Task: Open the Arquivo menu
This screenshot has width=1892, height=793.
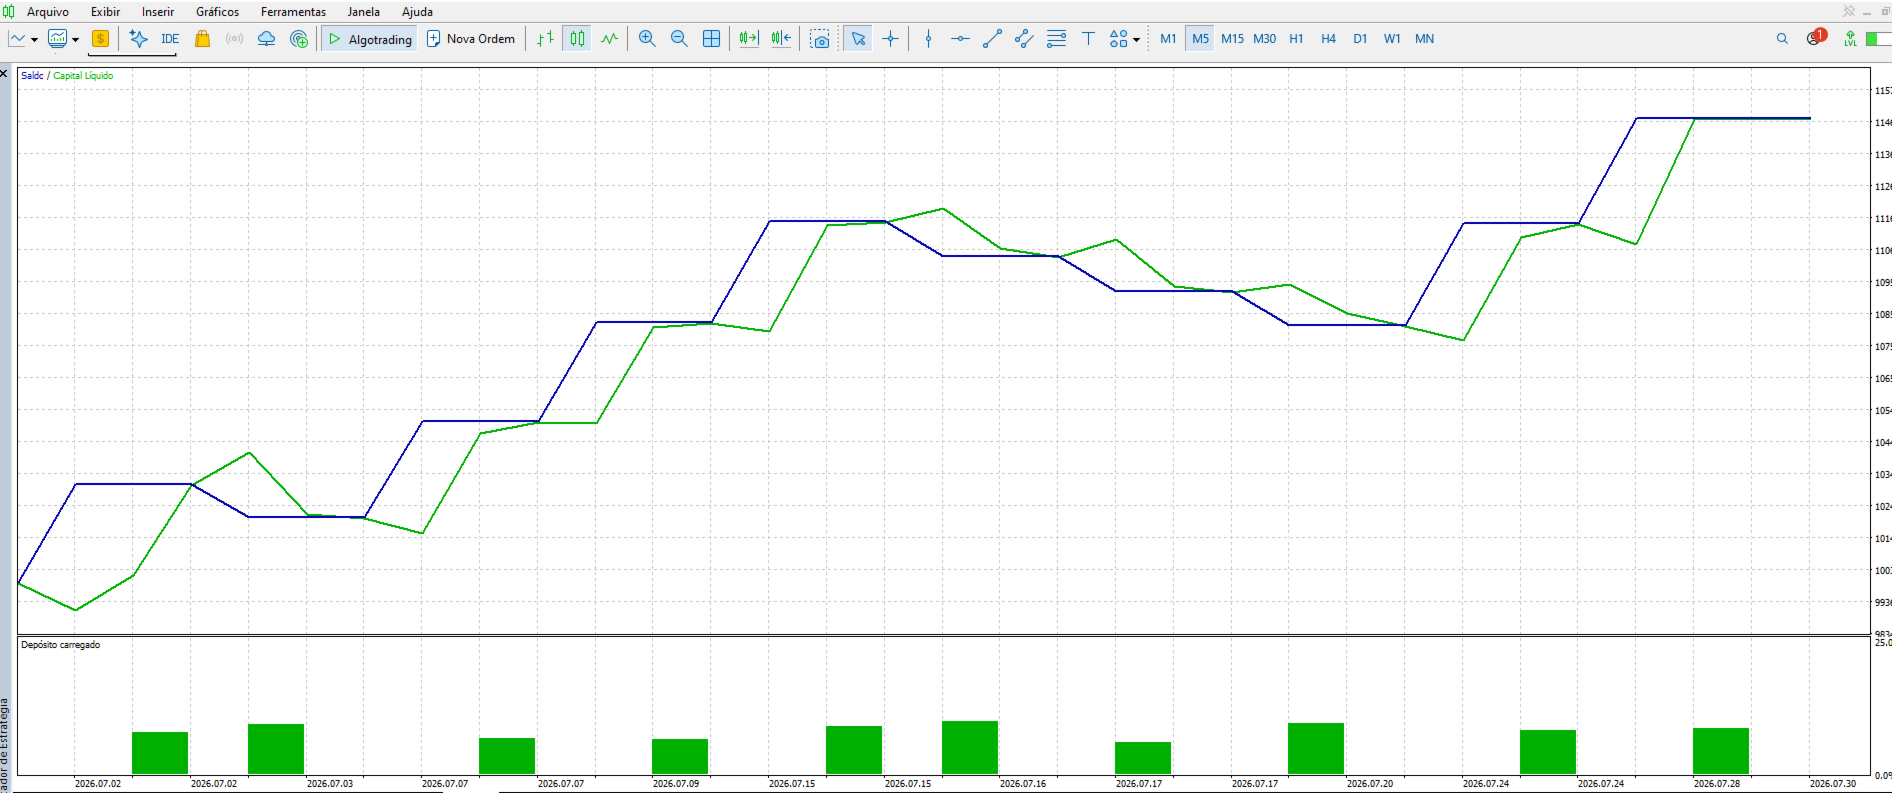Action: [48, 12]
